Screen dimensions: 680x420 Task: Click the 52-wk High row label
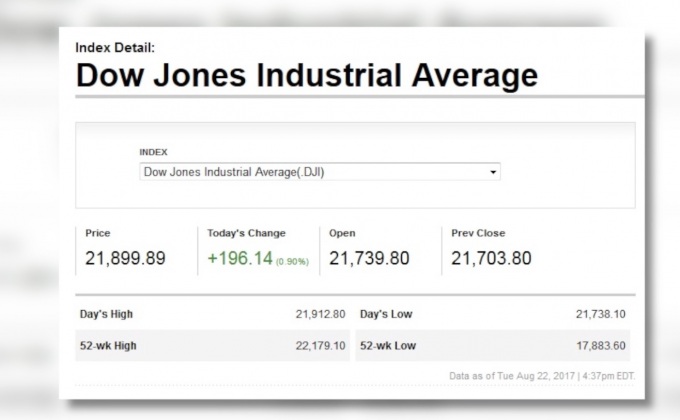click(107, 345)
